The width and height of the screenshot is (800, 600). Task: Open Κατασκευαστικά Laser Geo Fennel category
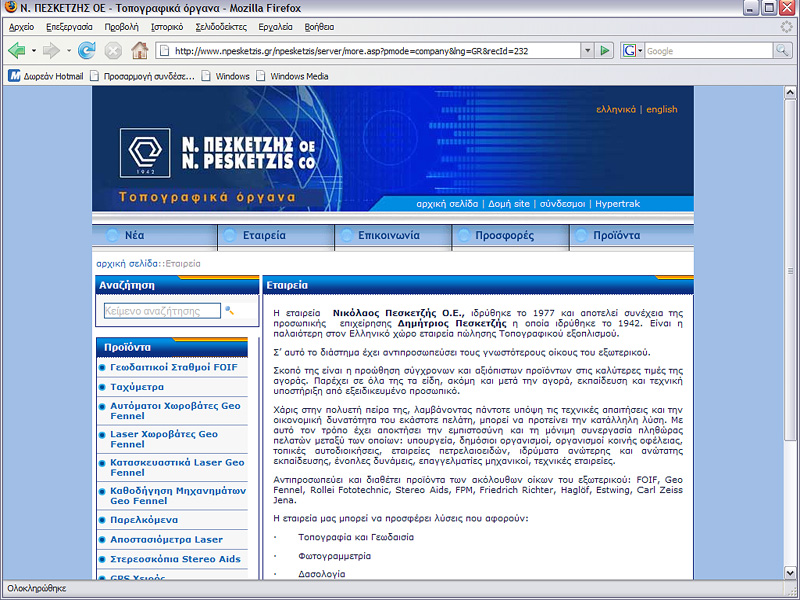pos(178,467)
